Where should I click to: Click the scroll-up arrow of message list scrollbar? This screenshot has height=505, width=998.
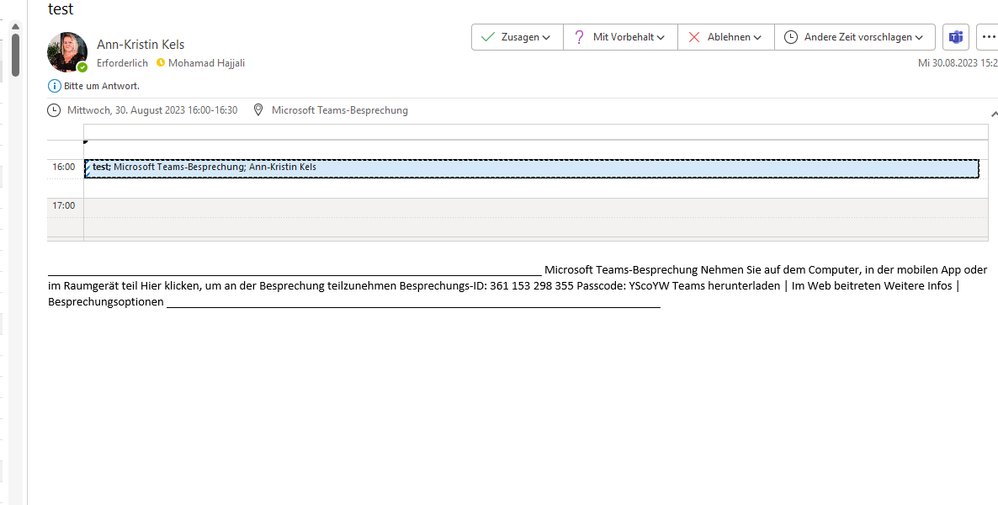click(x=15, y=25)
